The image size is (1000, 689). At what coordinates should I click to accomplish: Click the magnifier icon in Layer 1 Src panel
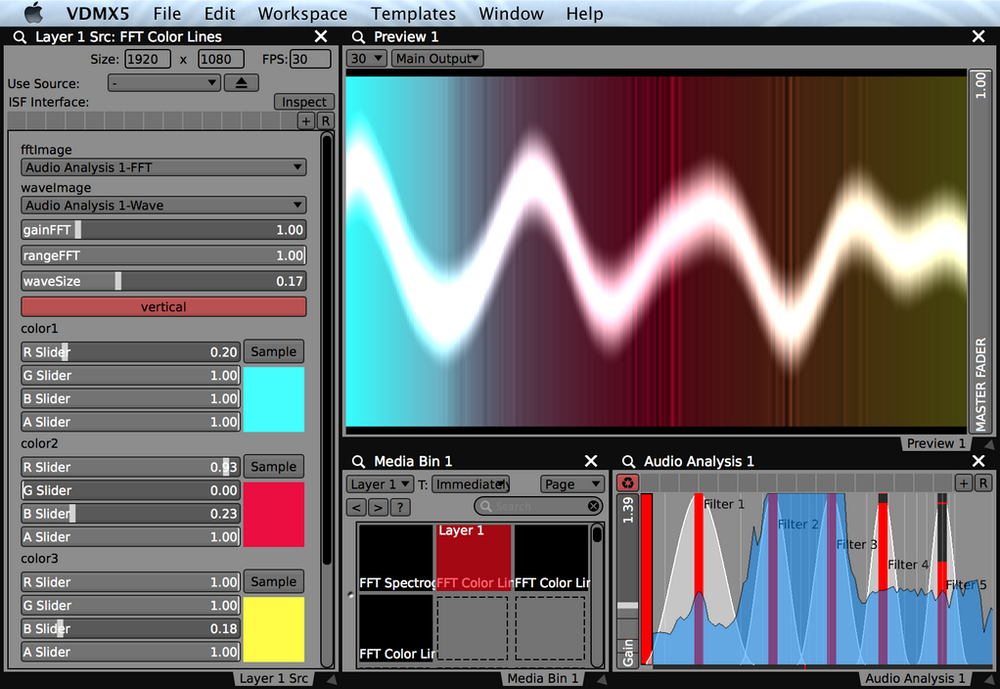point(20,37)
